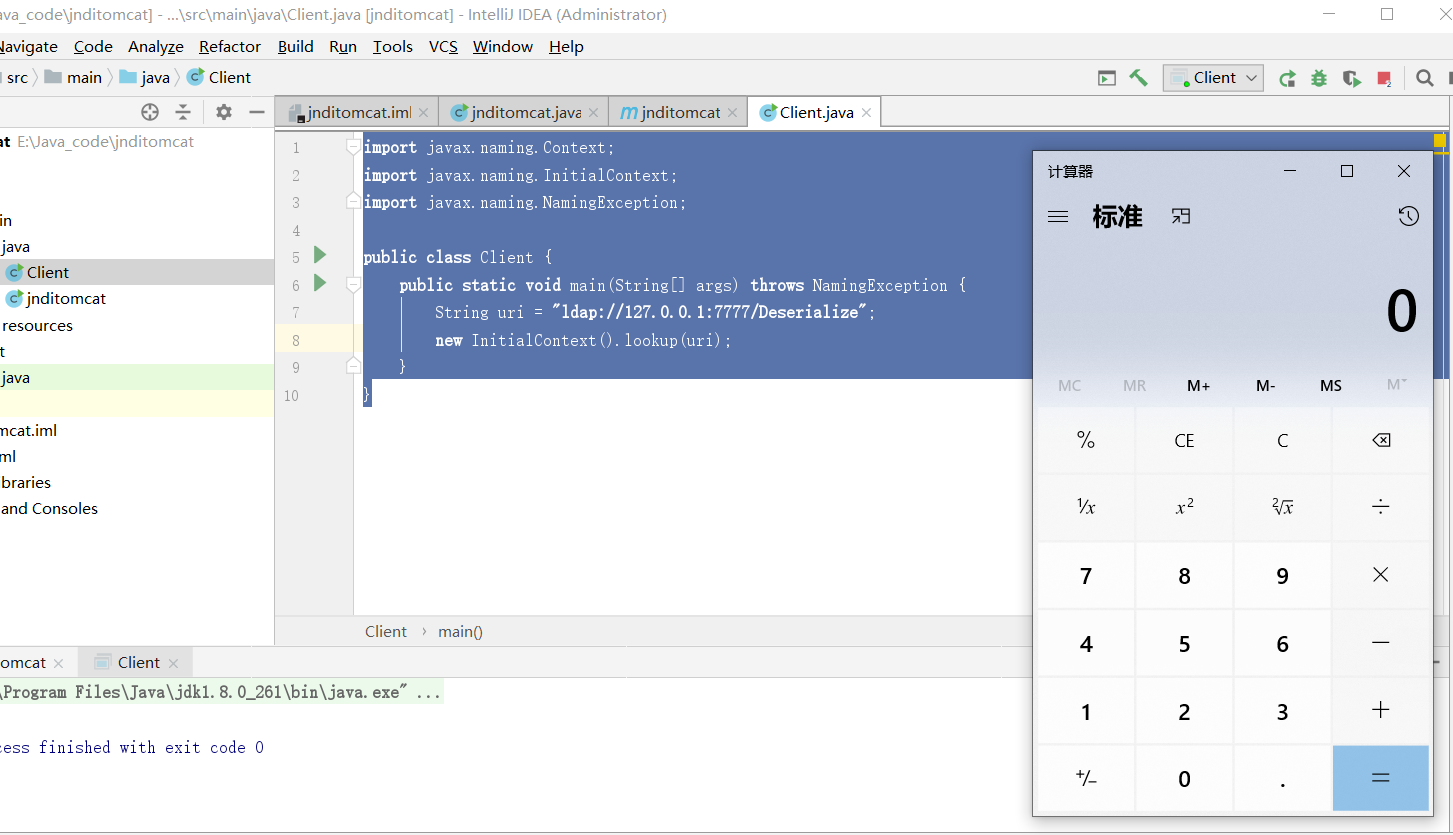This screenshot has width=1453, height=835.
Task: Open the Client run configuration dropdown
Action: pos(1213,78)
